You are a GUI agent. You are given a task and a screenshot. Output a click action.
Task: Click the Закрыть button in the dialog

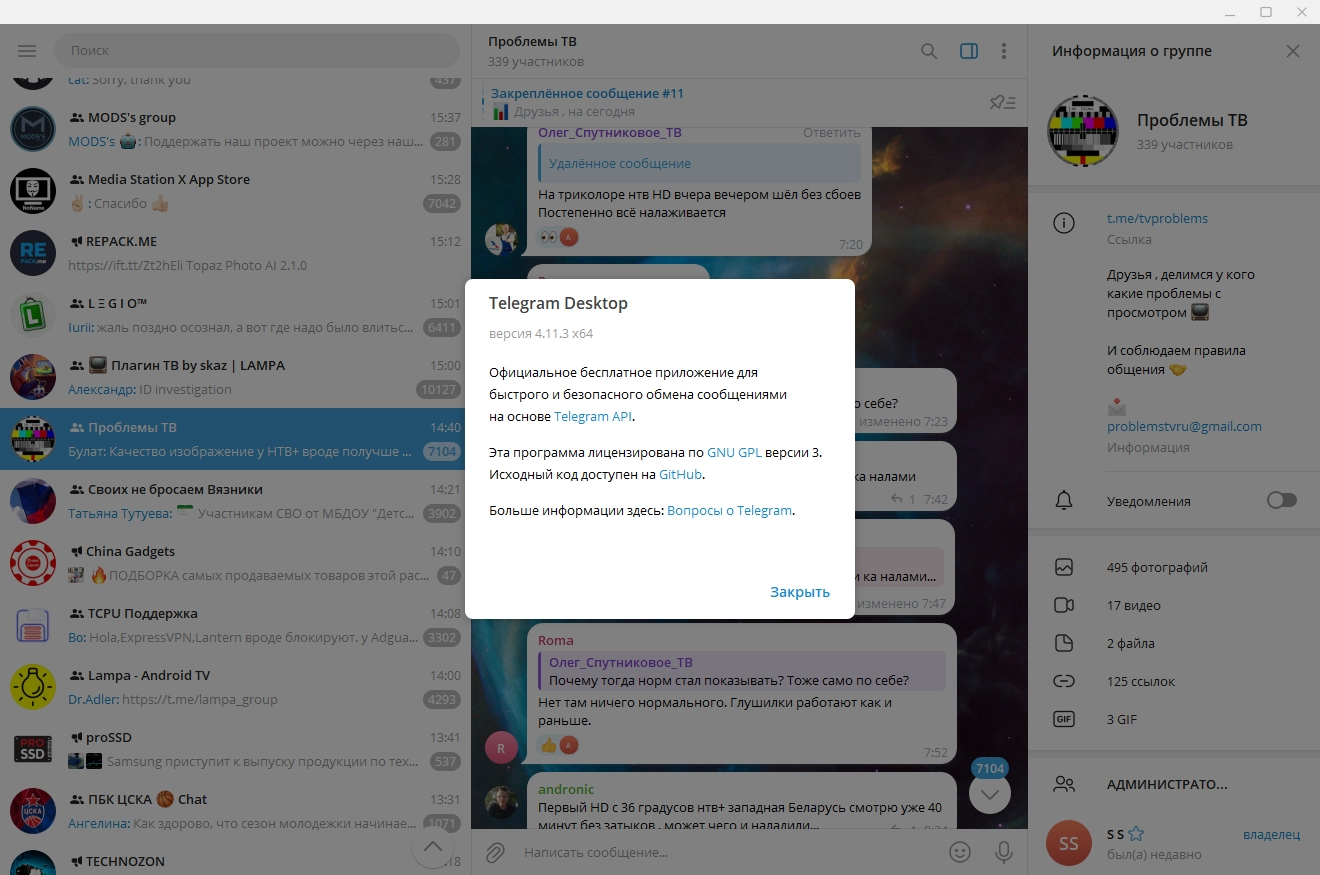[800, 592]
